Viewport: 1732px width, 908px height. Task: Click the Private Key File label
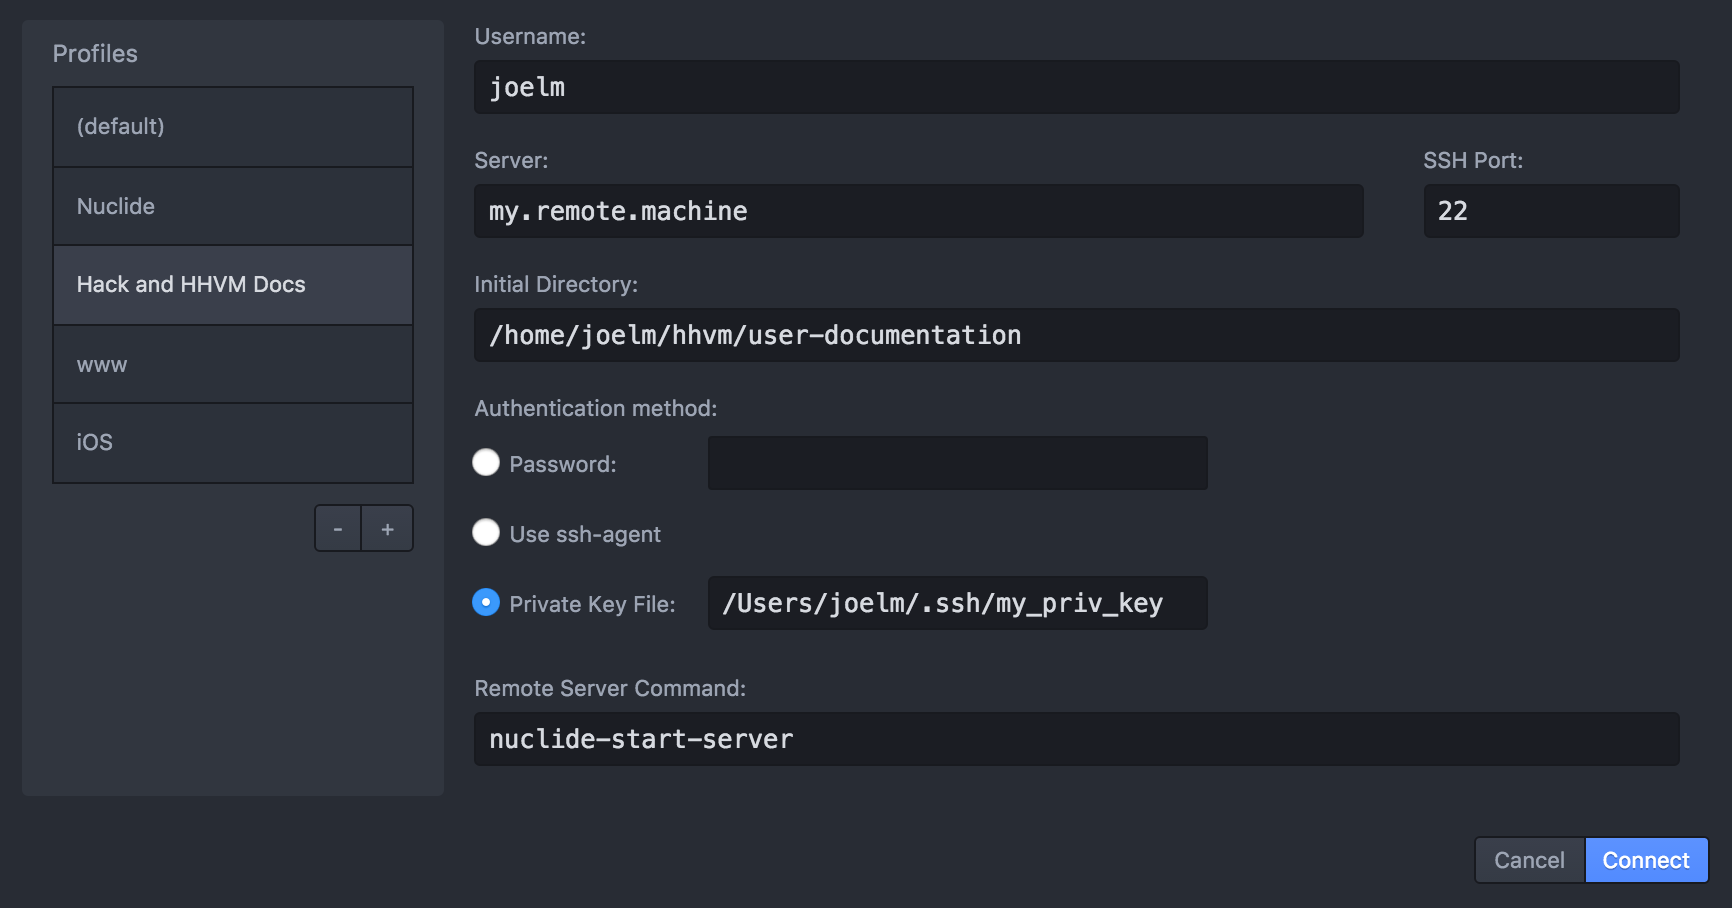click(x=592, y=604)
